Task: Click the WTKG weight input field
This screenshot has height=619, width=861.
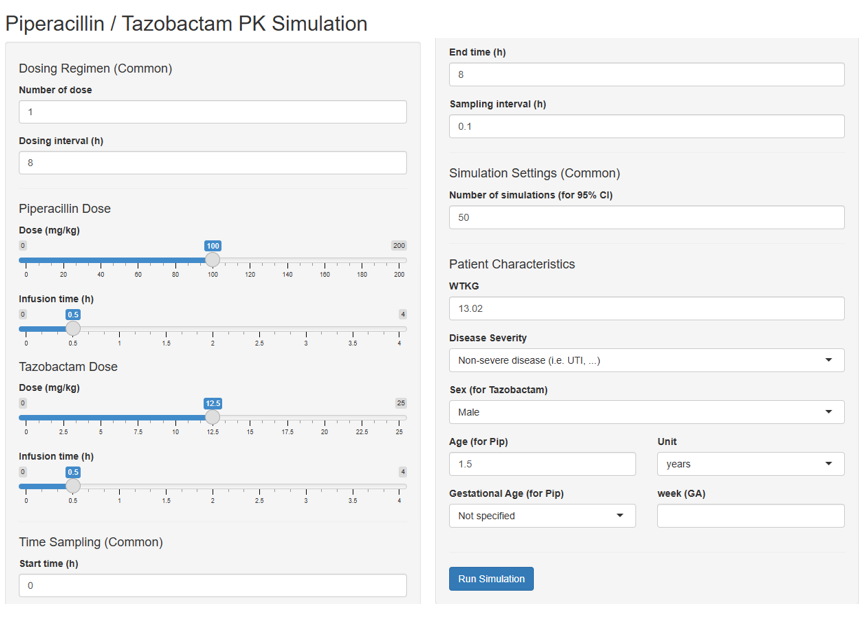Action: pyautogui.click(x=646, y=309)
